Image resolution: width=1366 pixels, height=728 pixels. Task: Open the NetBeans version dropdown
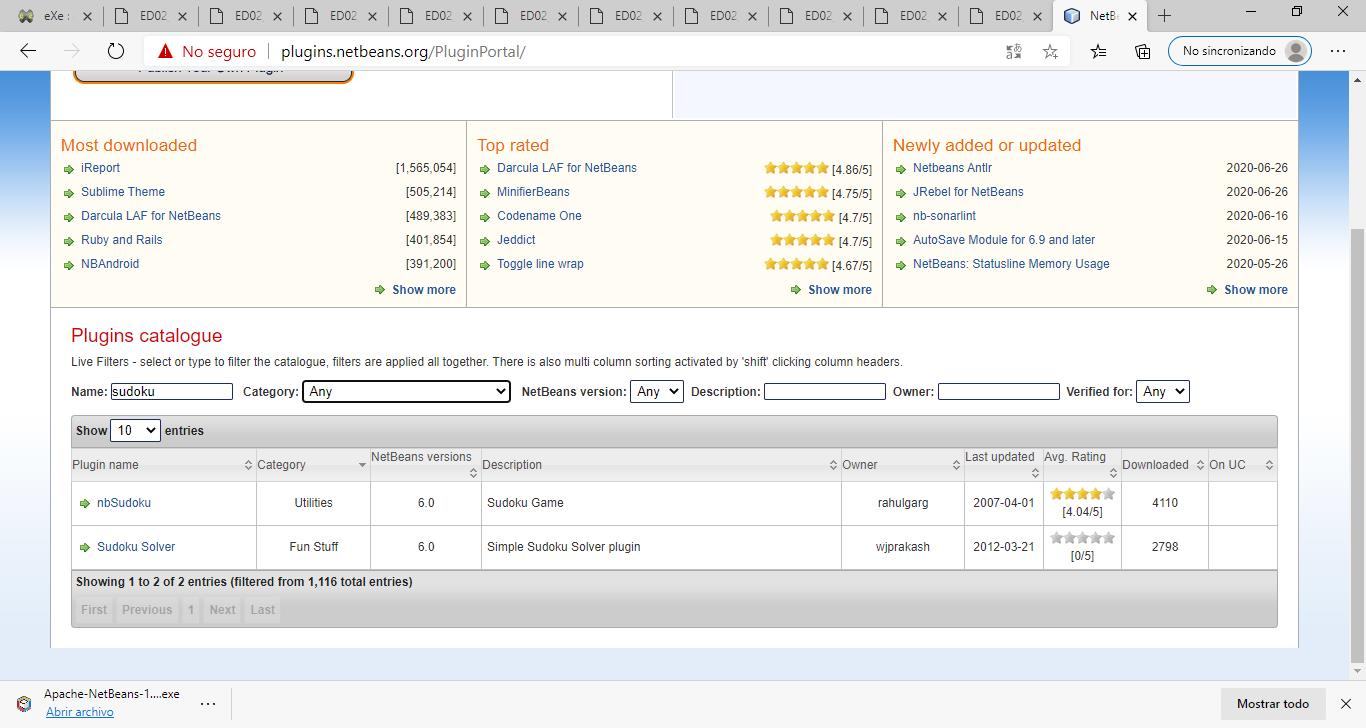pyautogui.click(x=657, y=392)
